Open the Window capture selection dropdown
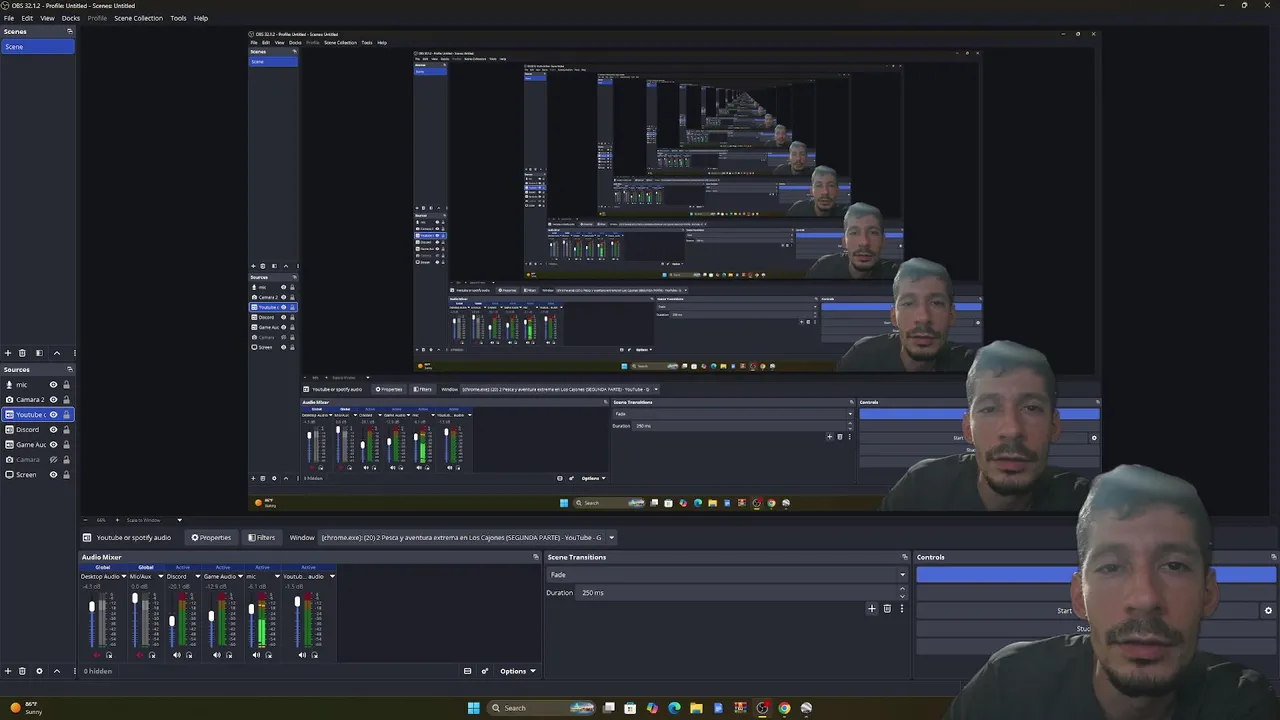The width and height of the screenshot is (1280, 720). [468, 538]
